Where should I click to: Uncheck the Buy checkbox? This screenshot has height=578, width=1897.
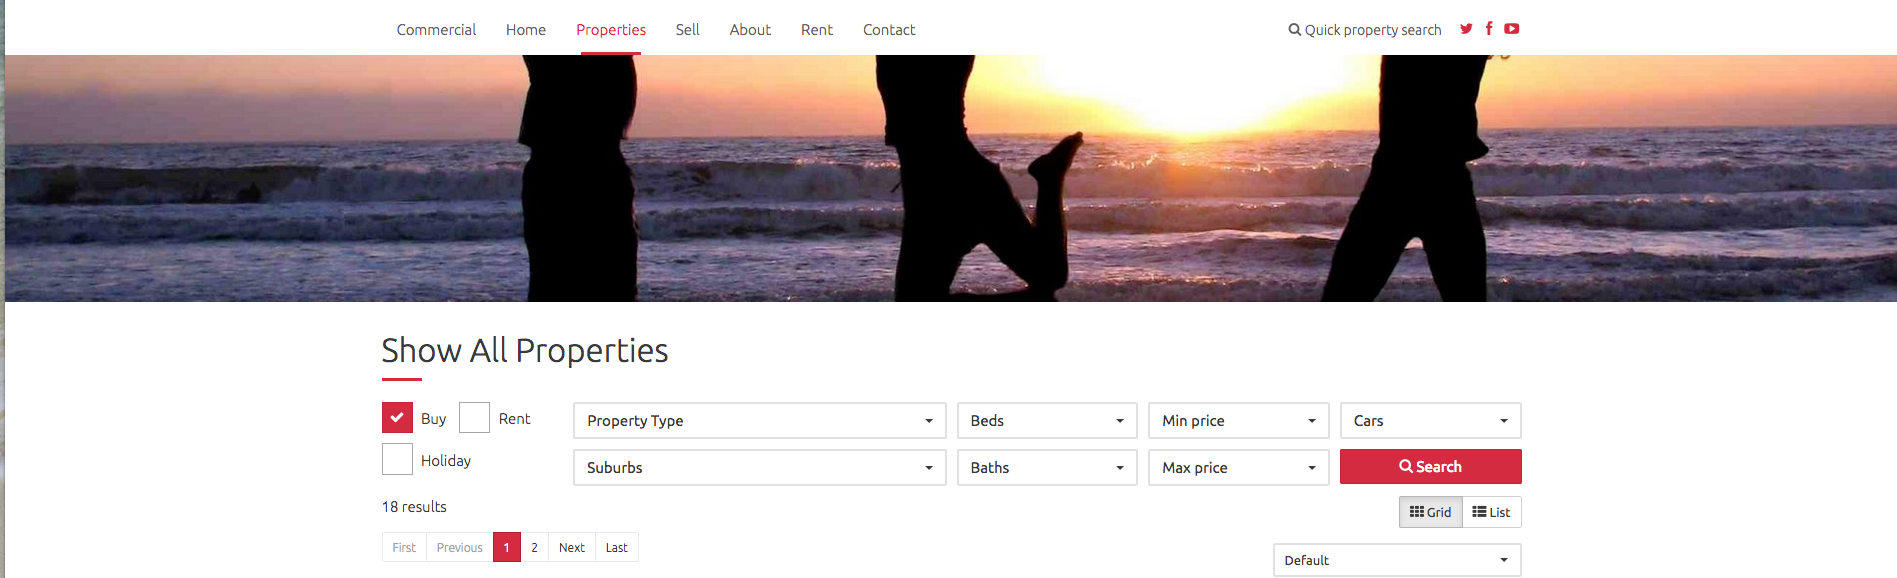tap(397, 417)
